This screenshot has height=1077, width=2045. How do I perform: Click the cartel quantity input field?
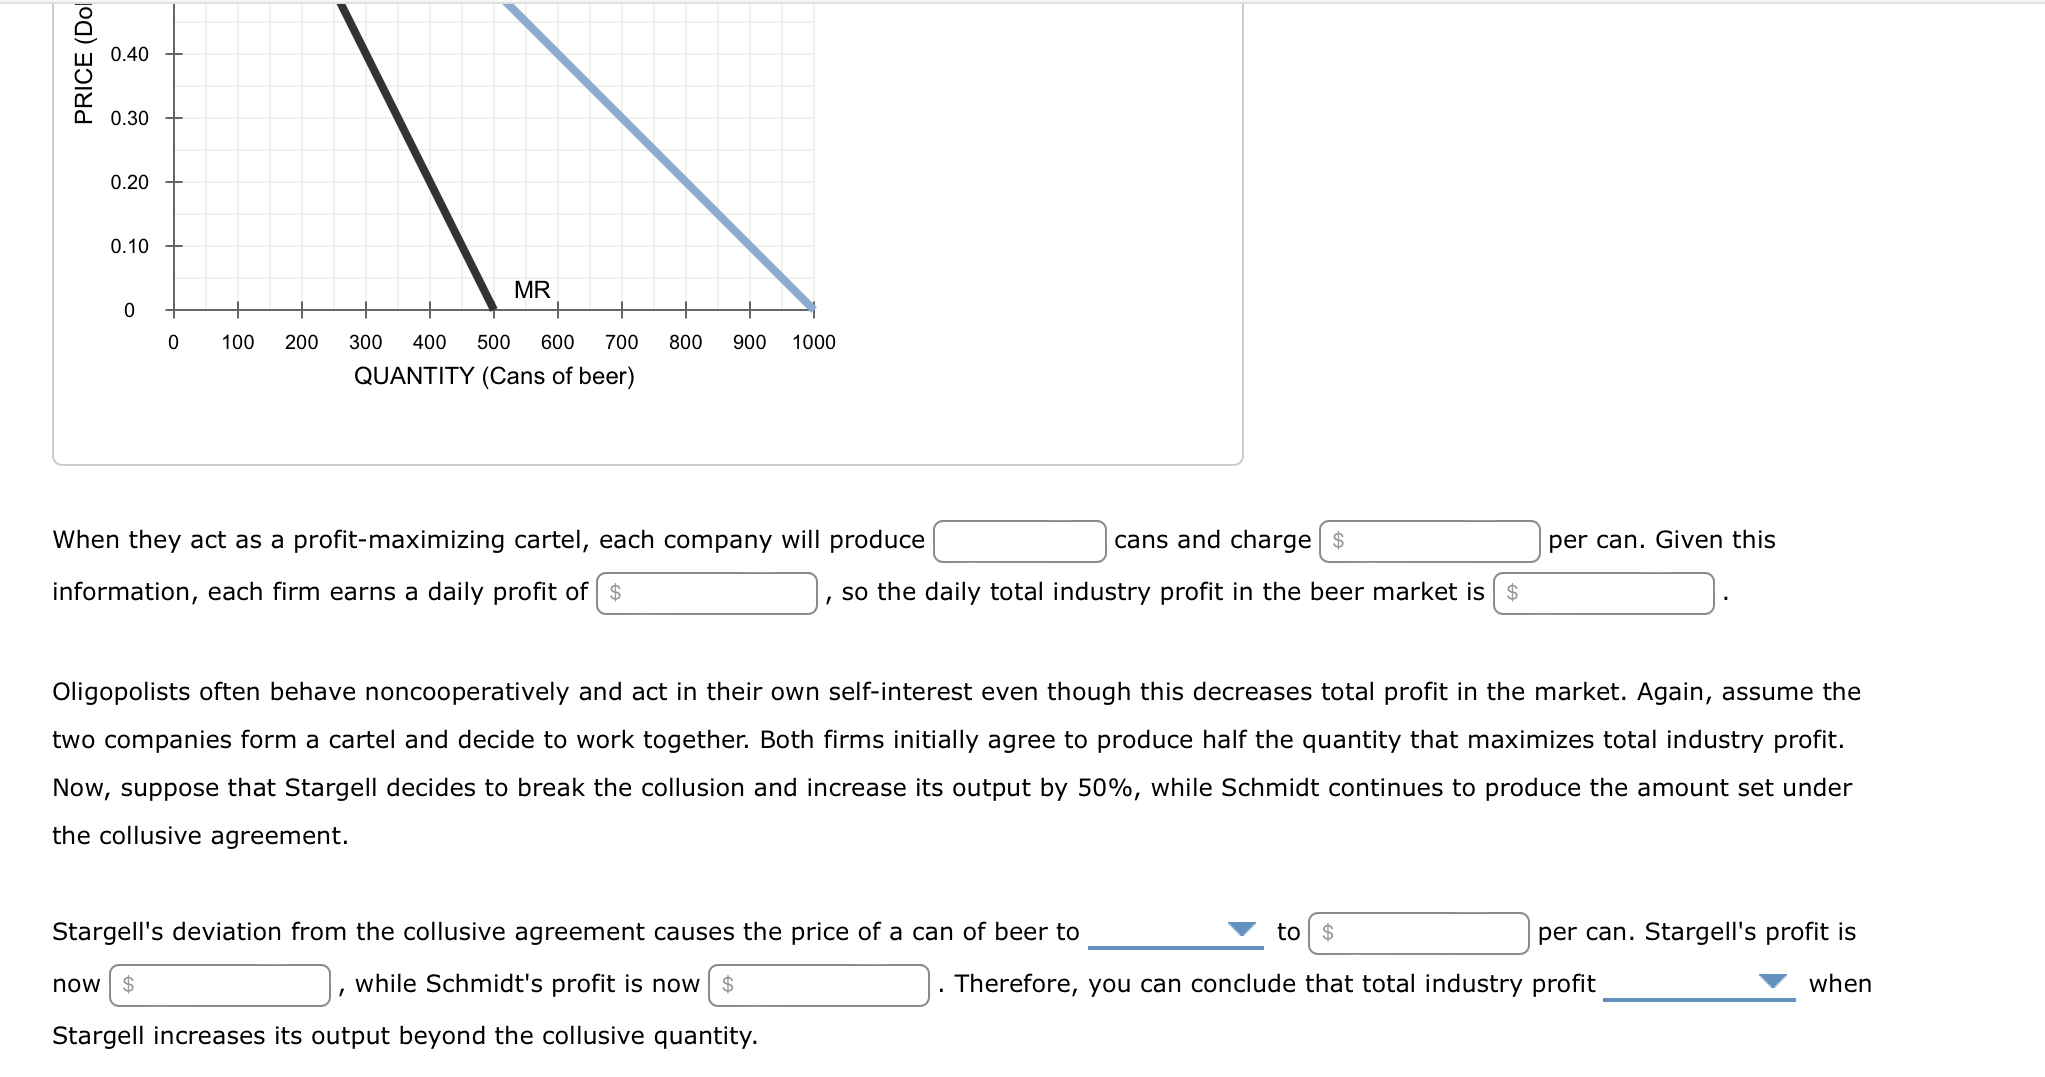pos(1019,540)
